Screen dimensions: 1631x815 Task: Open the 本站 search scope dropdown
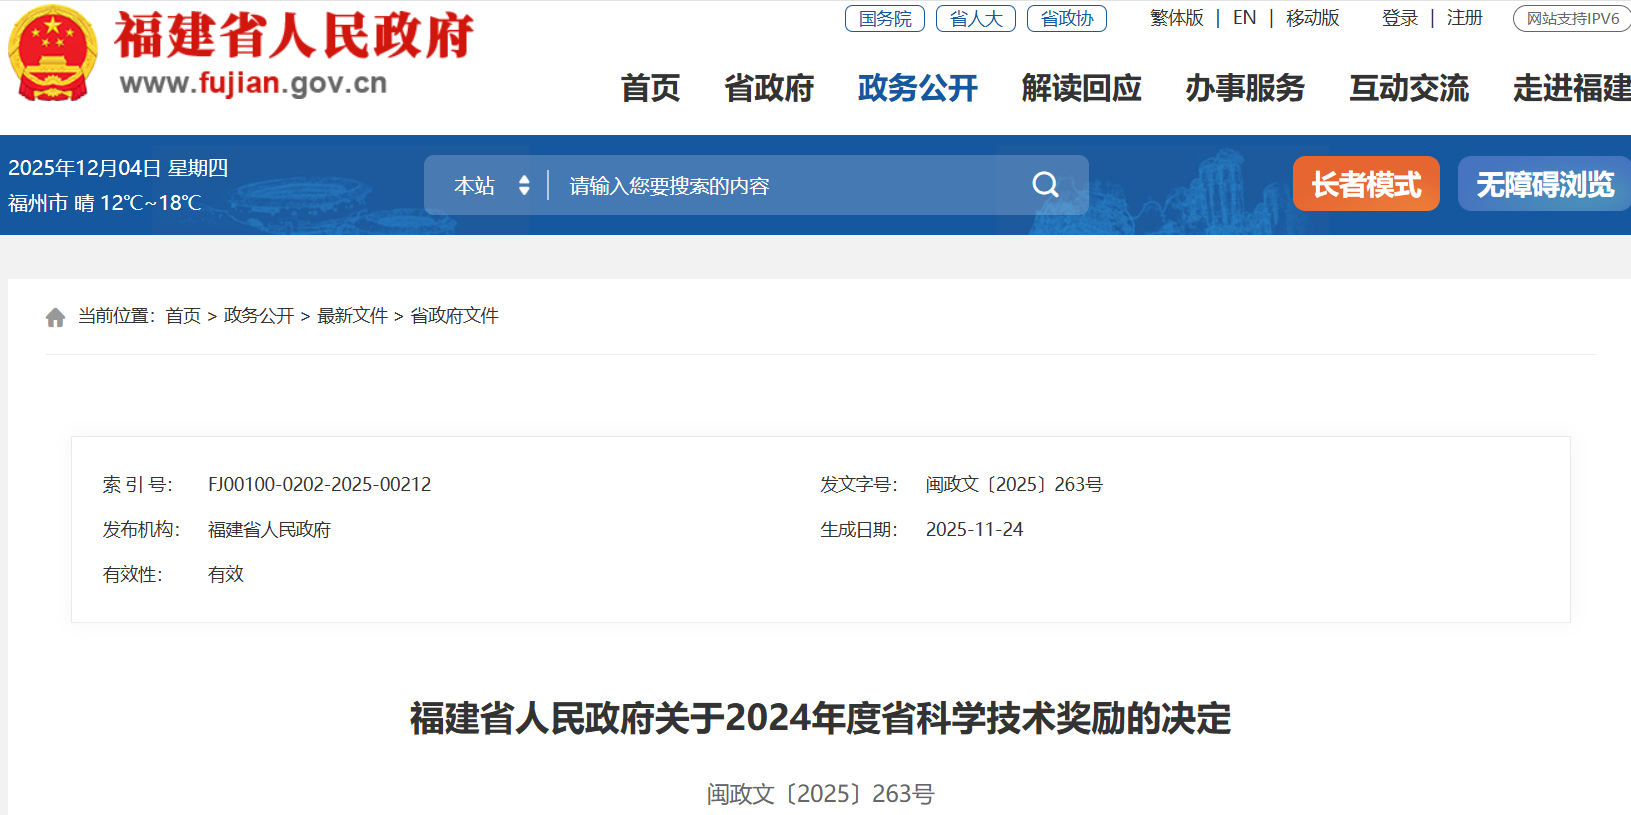(x=491, y=186)
